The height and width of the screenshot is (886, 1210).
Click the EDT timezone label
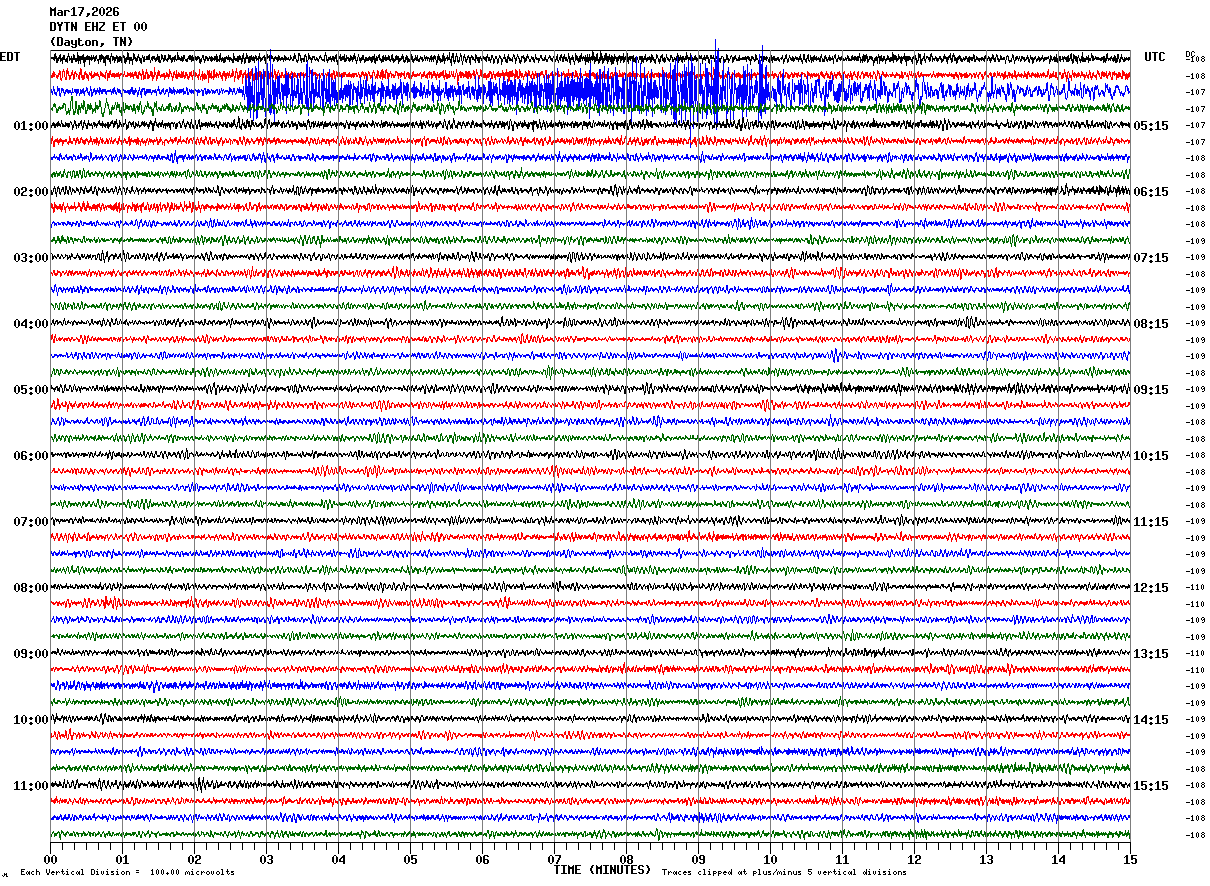pyautogui.click(x=10, y=57)
